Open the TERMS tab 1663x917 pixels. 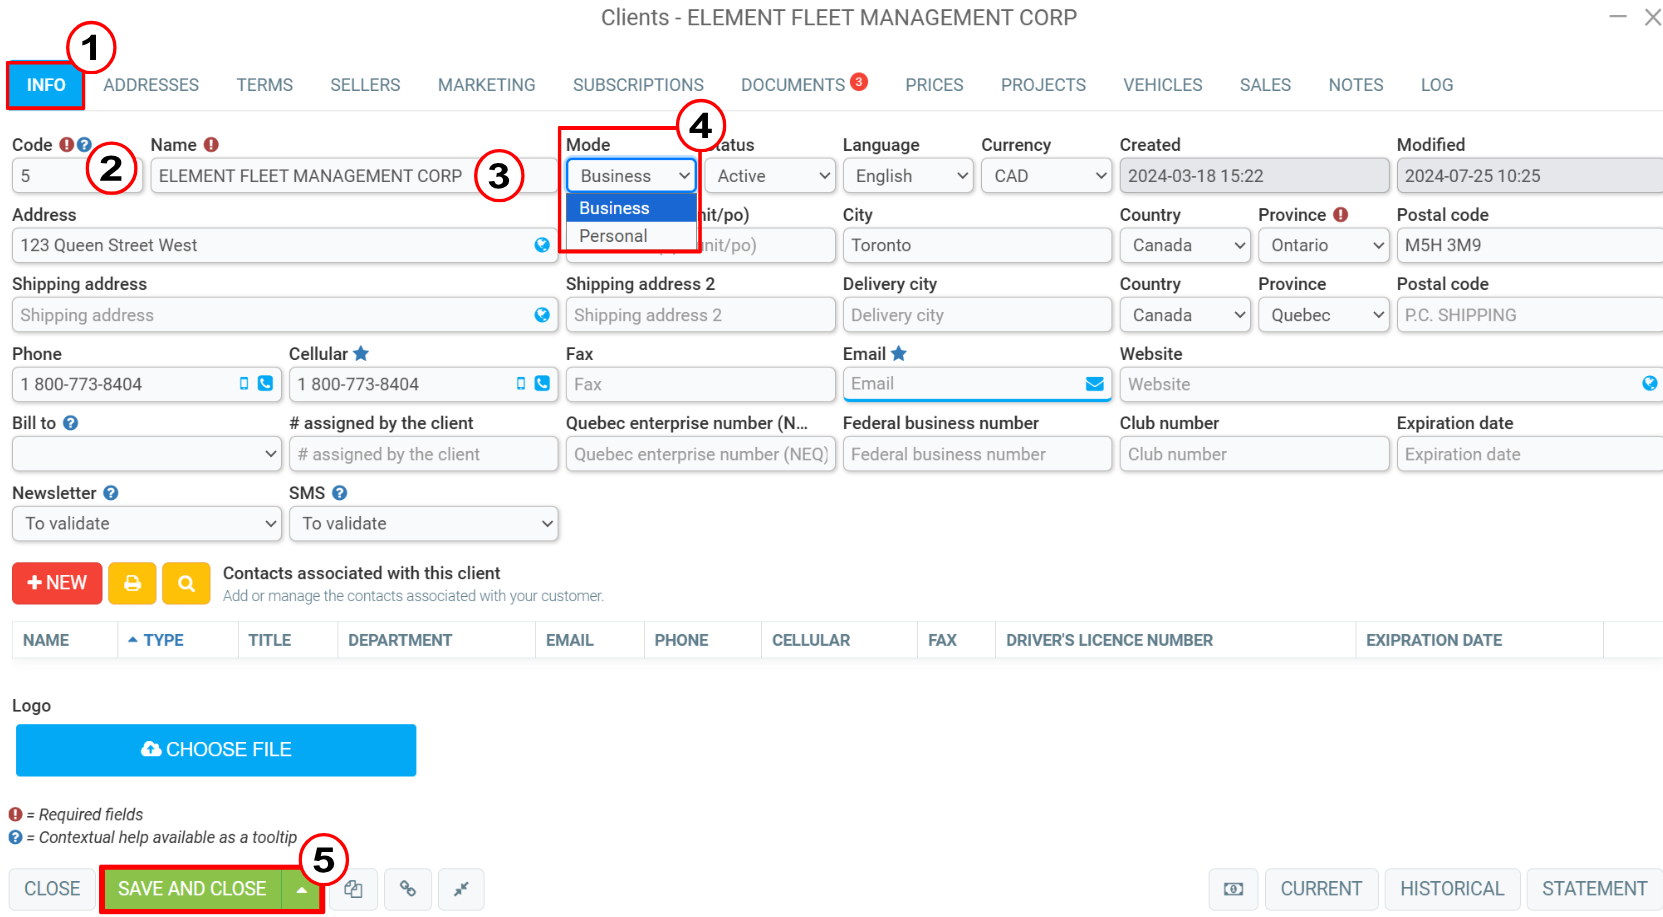click(265, 85)
